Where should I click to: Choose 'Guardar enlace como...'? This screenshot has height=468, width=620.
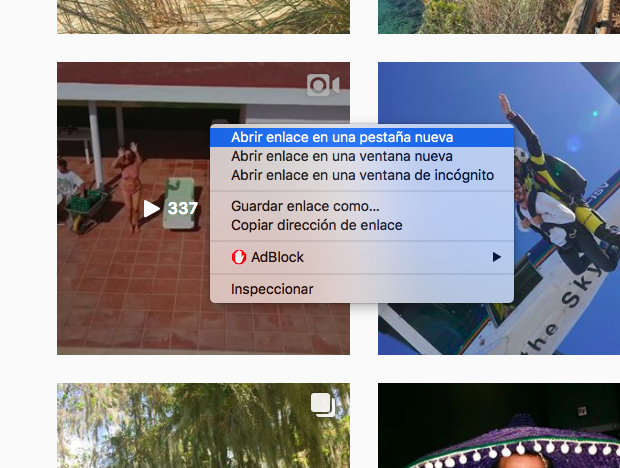[x=362, y=206]
